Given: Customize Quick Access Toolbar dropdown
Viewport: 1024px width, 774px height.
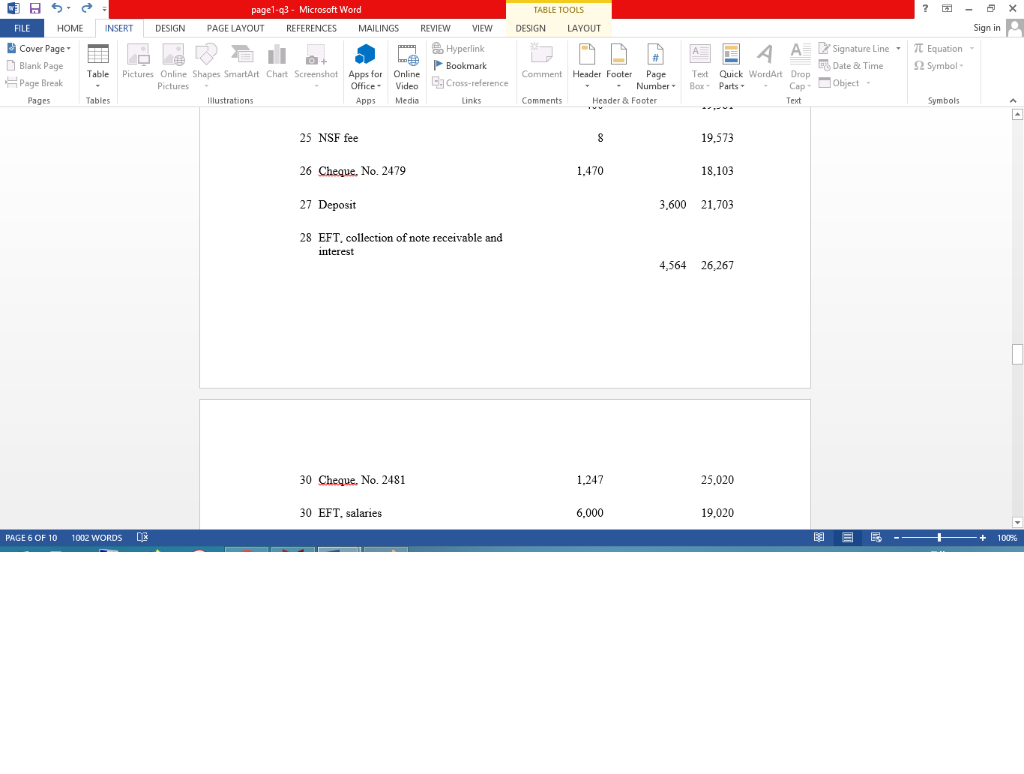Looking at the screenshot, I should tap(104, 9).
